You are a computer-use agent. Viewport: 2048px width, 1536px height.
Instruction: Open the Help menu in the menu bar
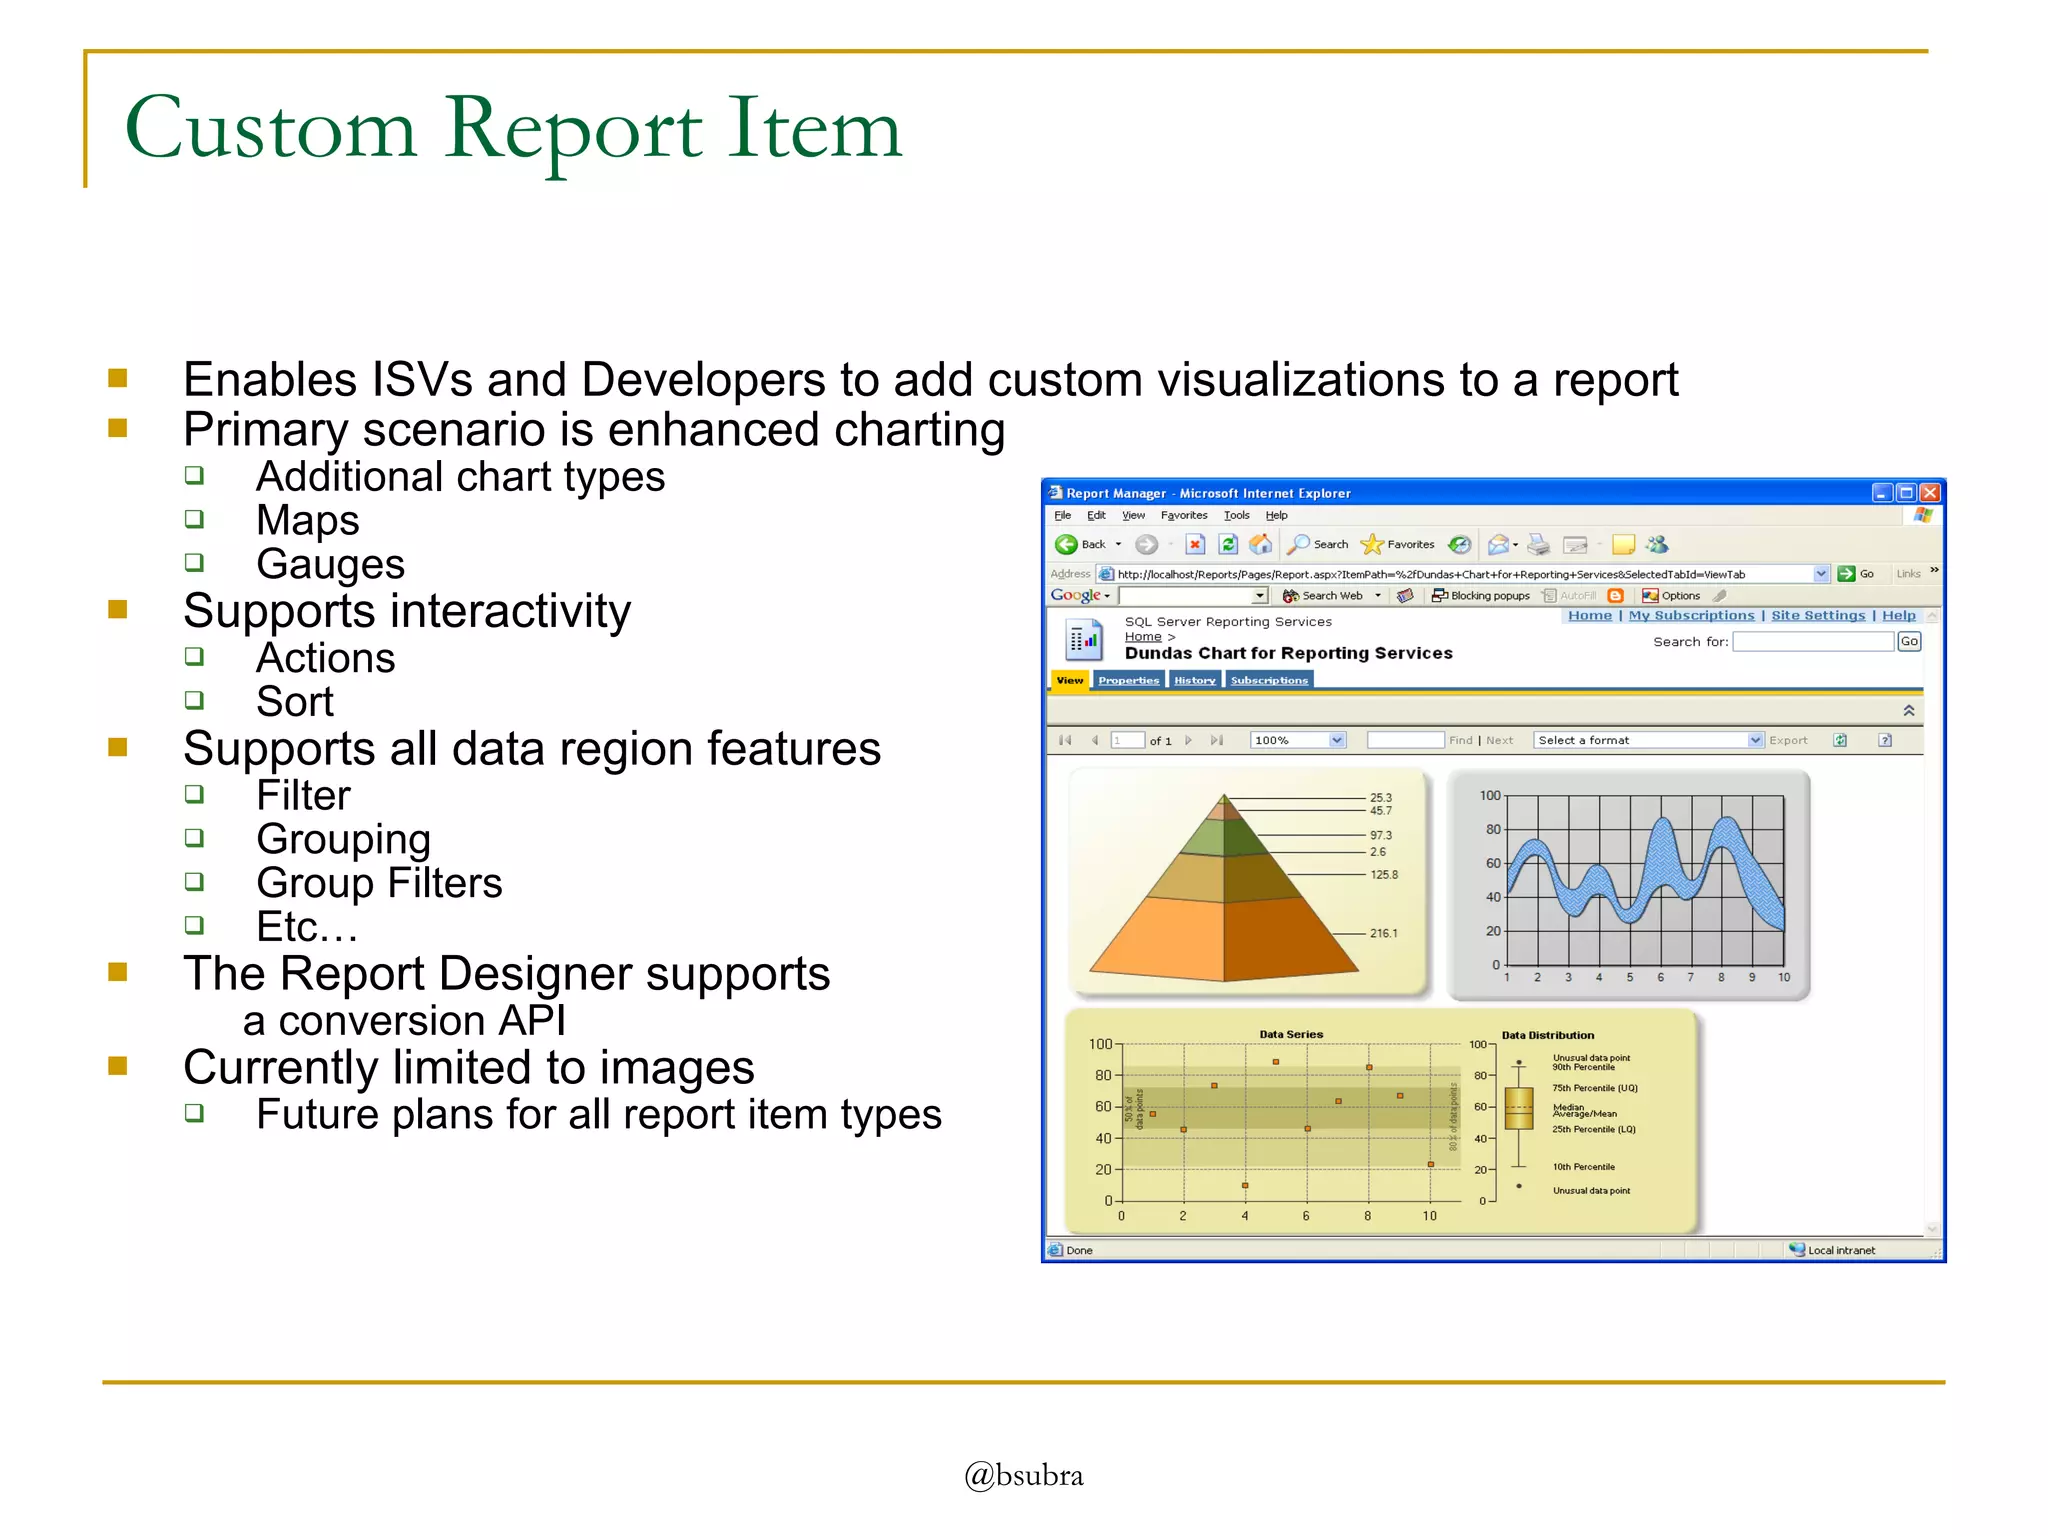coord(1276,516)
